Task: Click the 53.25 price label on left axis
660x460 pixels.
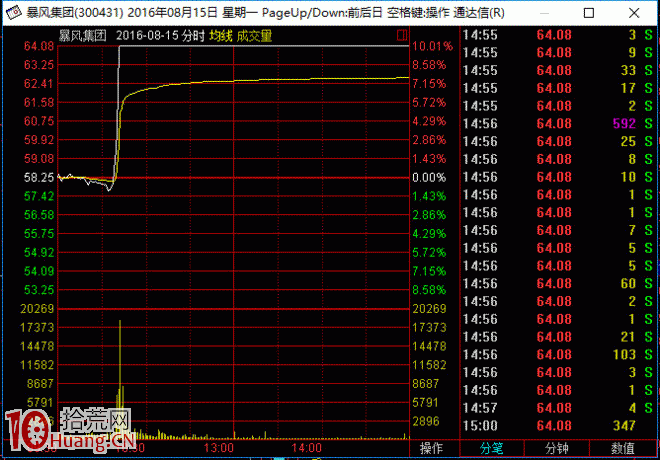Action: tap(39, 290)
